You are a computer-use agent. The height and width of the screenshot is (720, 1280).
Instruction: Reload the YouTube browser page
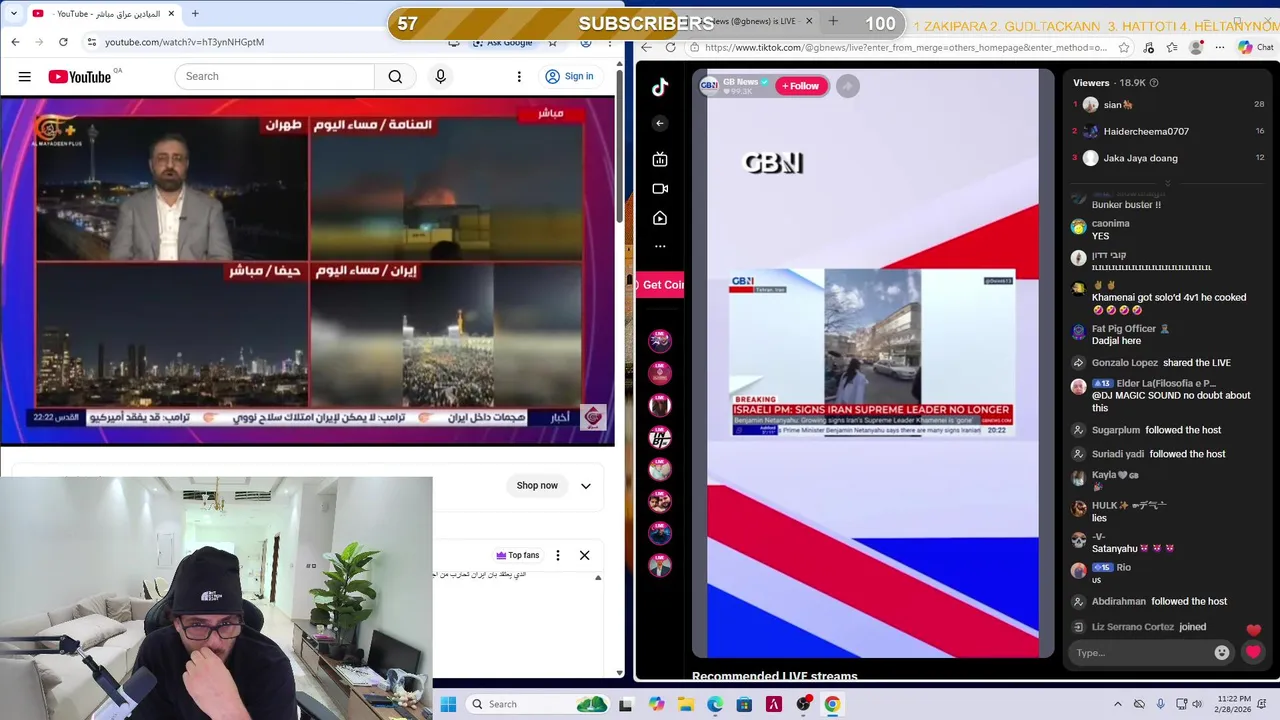click(63, 42)
